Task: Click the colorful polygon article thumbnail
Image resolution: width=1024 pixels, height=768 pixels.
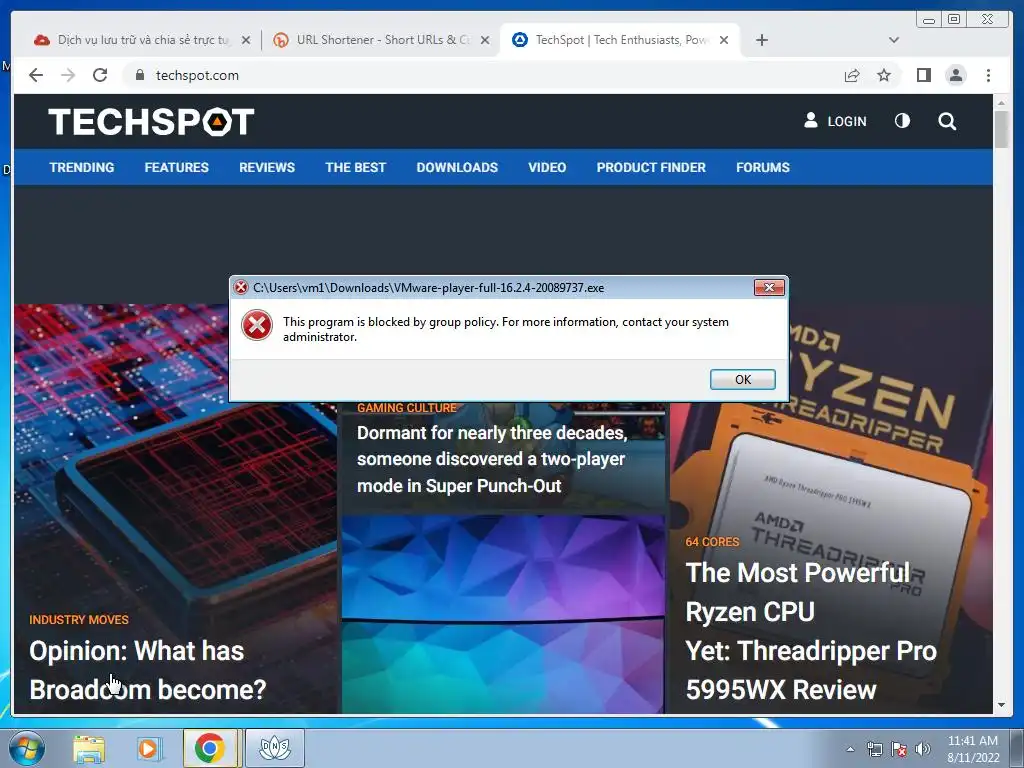Action: coord(503,614)
